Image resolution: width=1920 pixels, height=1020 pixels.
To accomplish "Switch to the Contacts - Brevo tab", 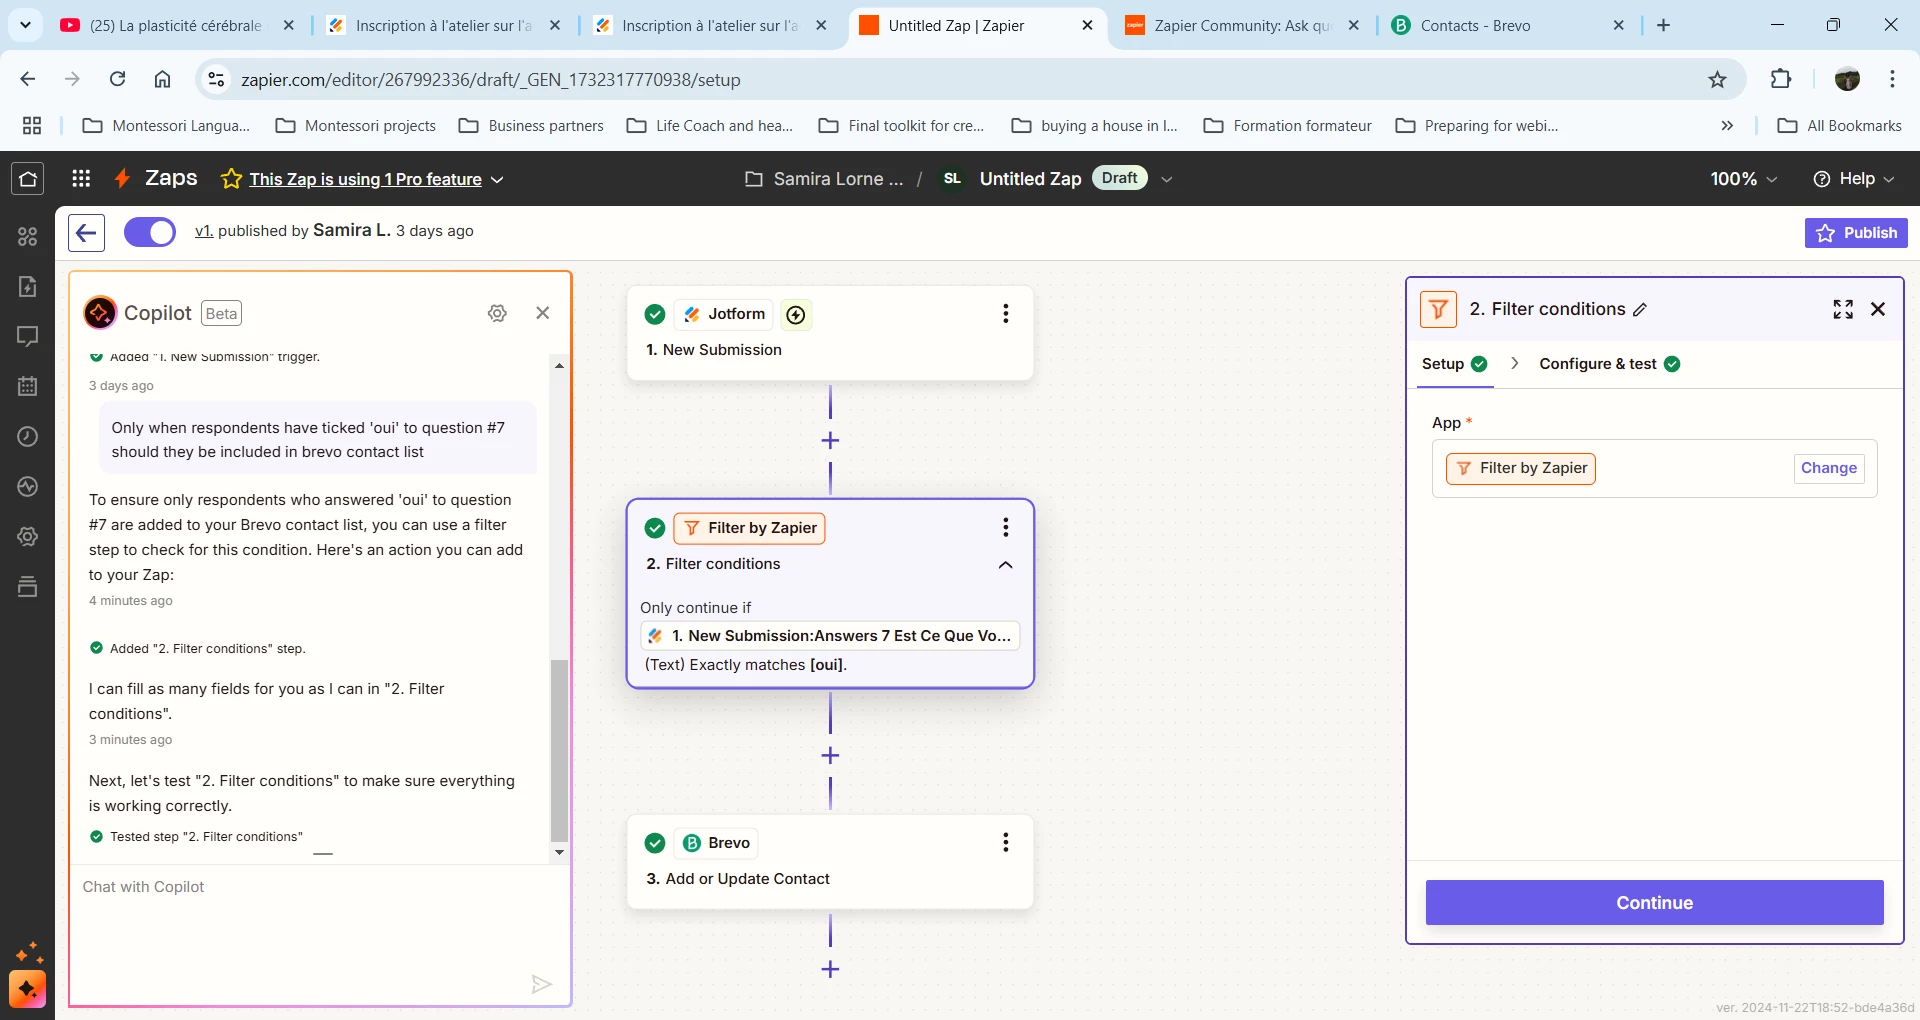I will [1506, 26].
